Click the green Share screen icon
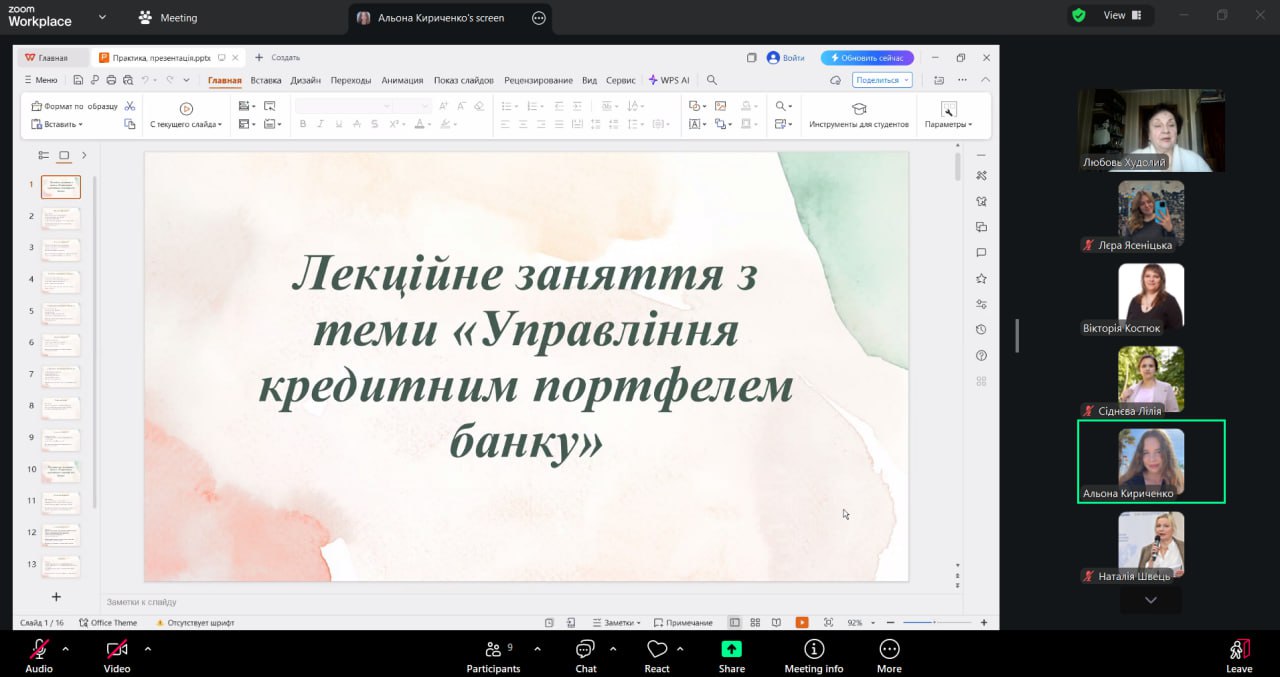This screenshot has height=677, width=1280. tap(731, 649)
